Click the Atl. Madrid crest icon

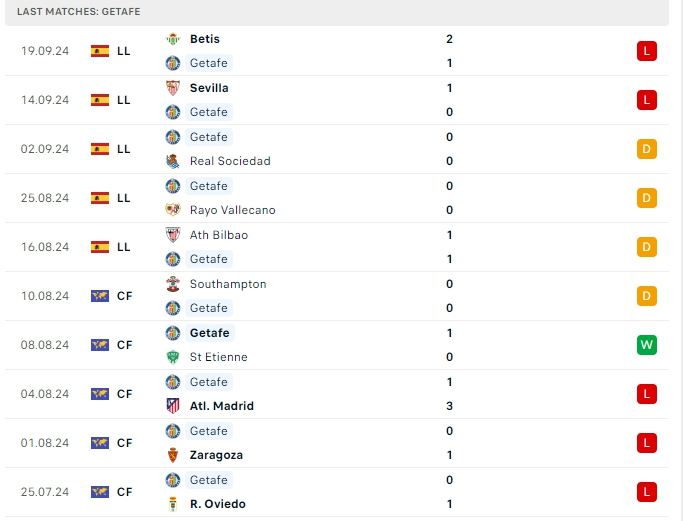coord(172,406)
